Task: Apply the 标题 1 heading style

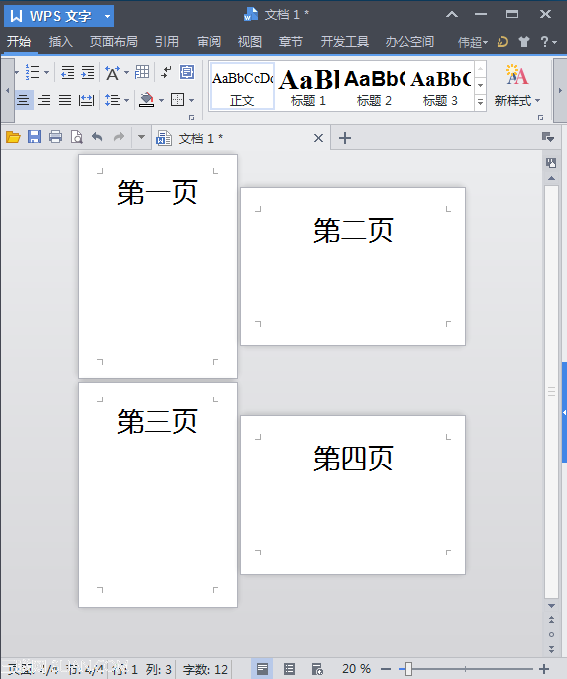Action: [308, 86]
